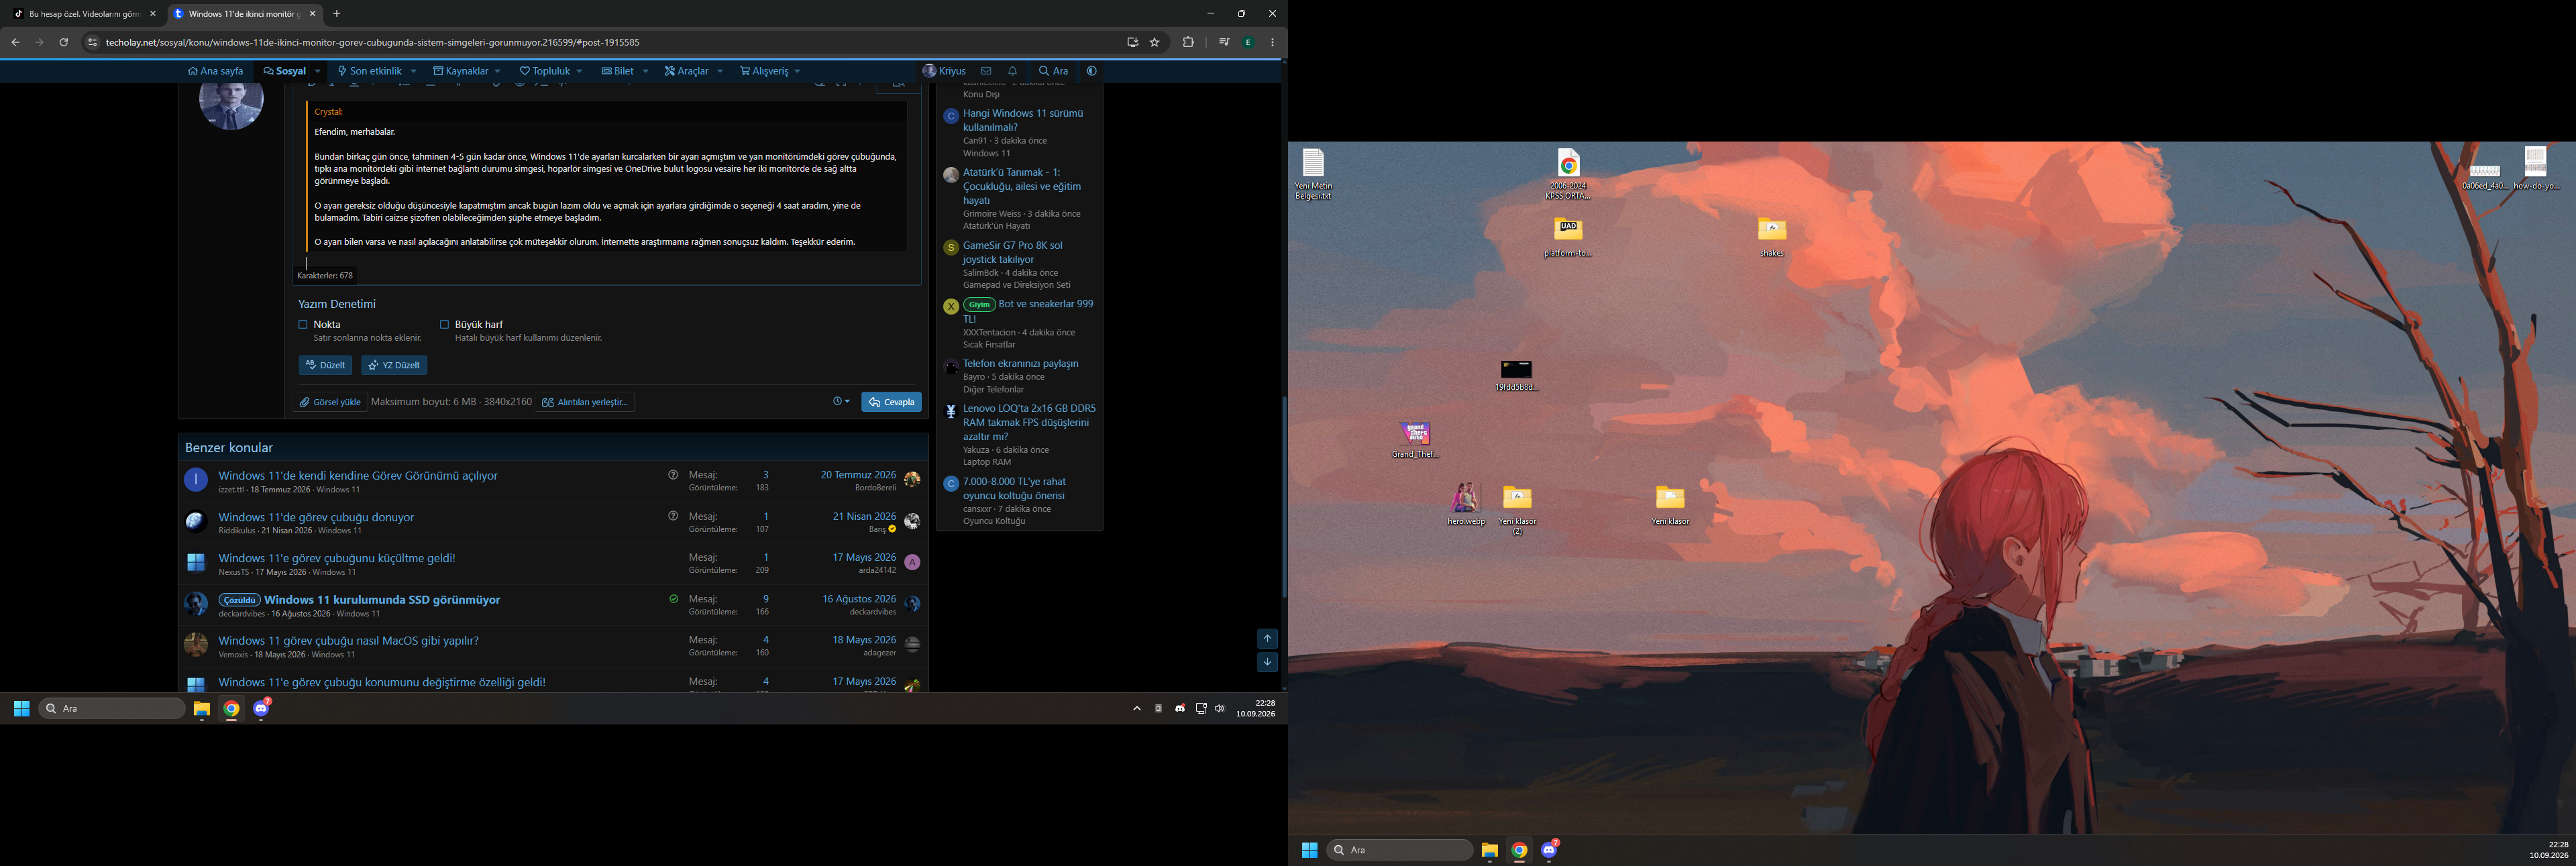
Task: Open thread 'Windows 11 kurulumunda SSD görünmüyor'
Action: 382,600
